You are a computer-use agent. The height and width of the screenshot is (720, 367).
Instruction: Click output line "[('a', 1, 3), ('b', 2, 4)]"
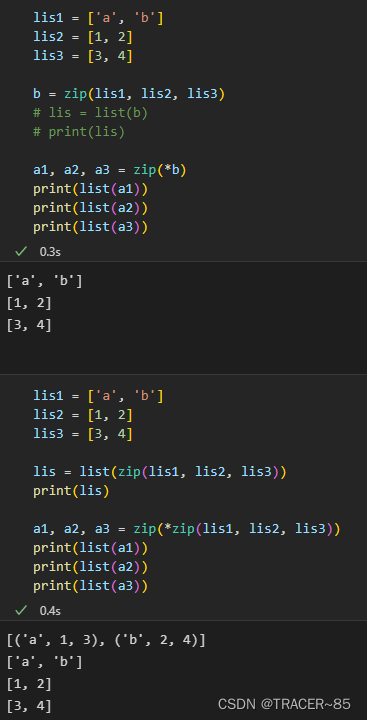106,640
